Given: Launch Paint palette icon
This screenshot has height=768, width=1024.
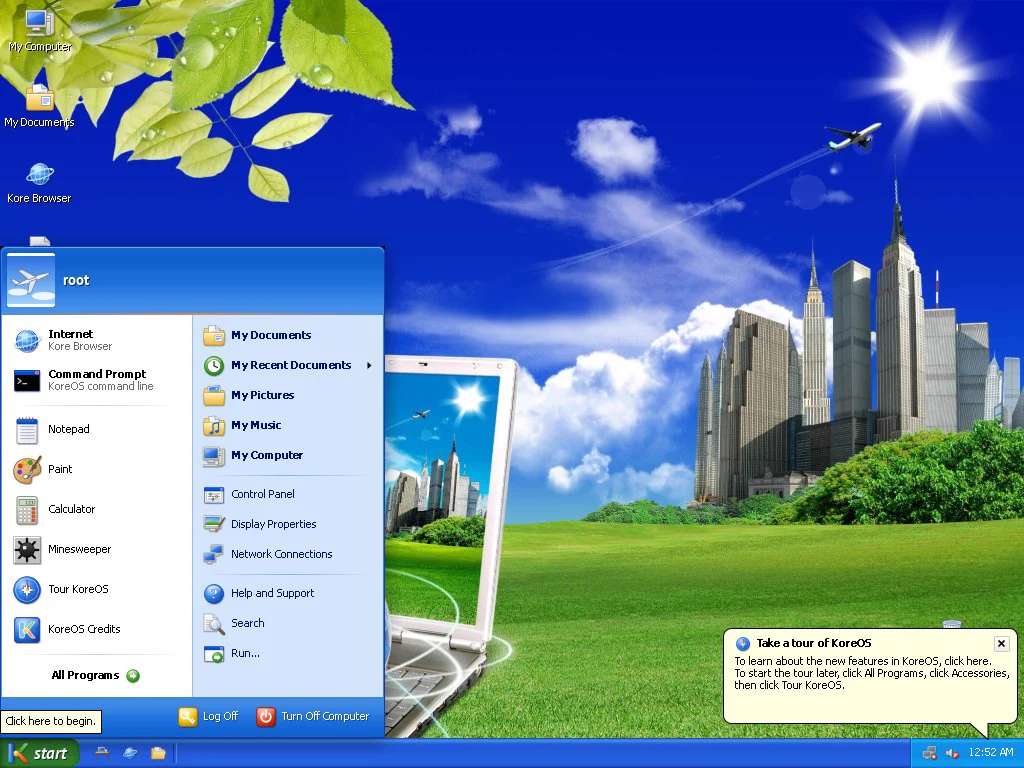Looking at the screenshot, I should coord(27,470).
